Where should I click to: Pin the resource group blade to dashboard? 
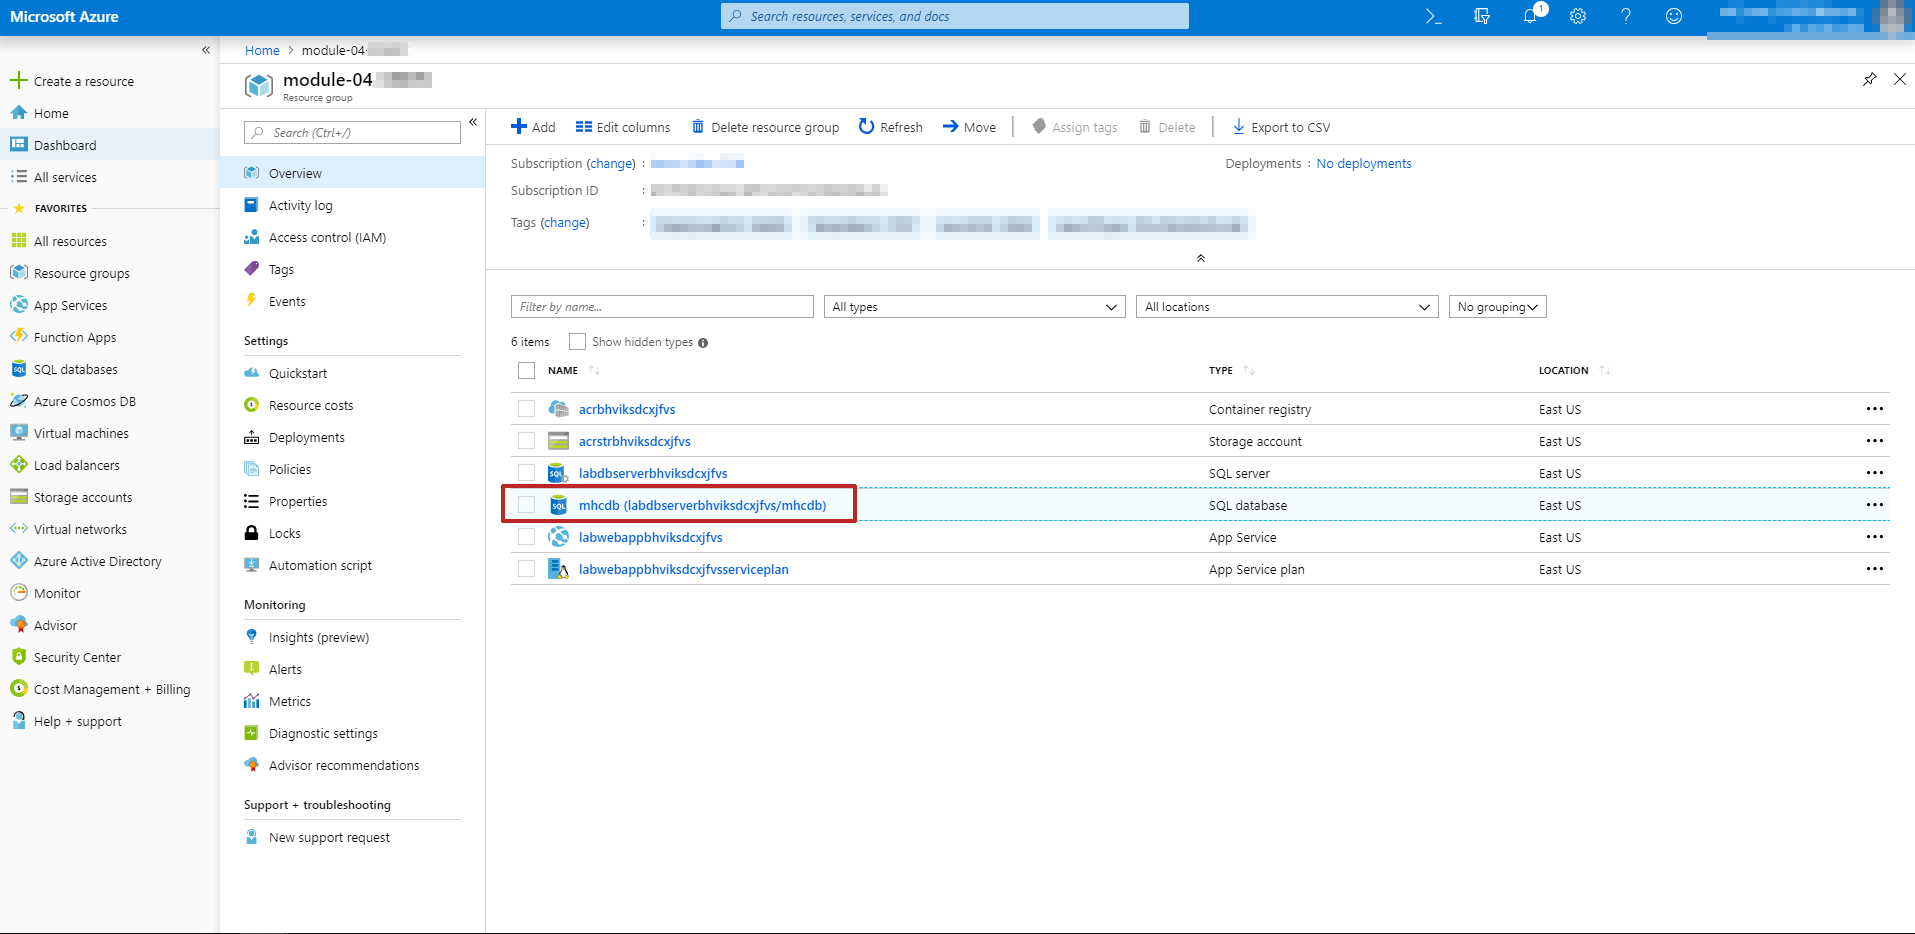click(1869, 79)
